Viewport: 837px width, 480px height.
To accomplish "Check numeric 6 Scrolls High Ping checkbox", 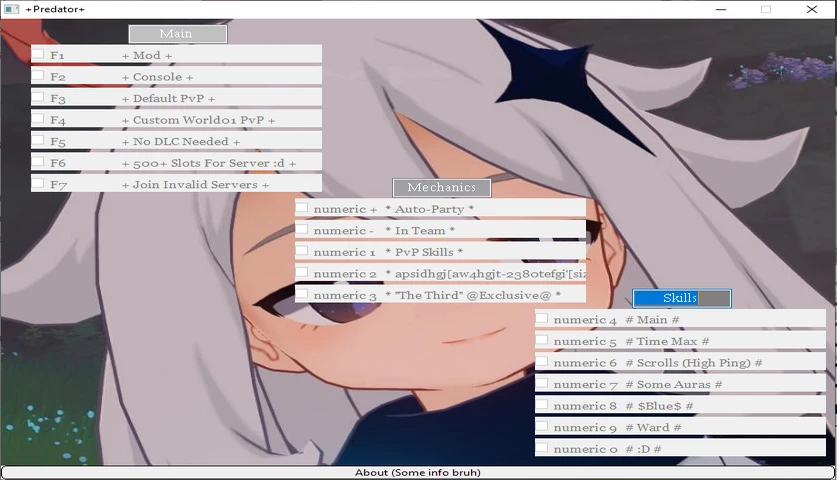I will (542, 361).
